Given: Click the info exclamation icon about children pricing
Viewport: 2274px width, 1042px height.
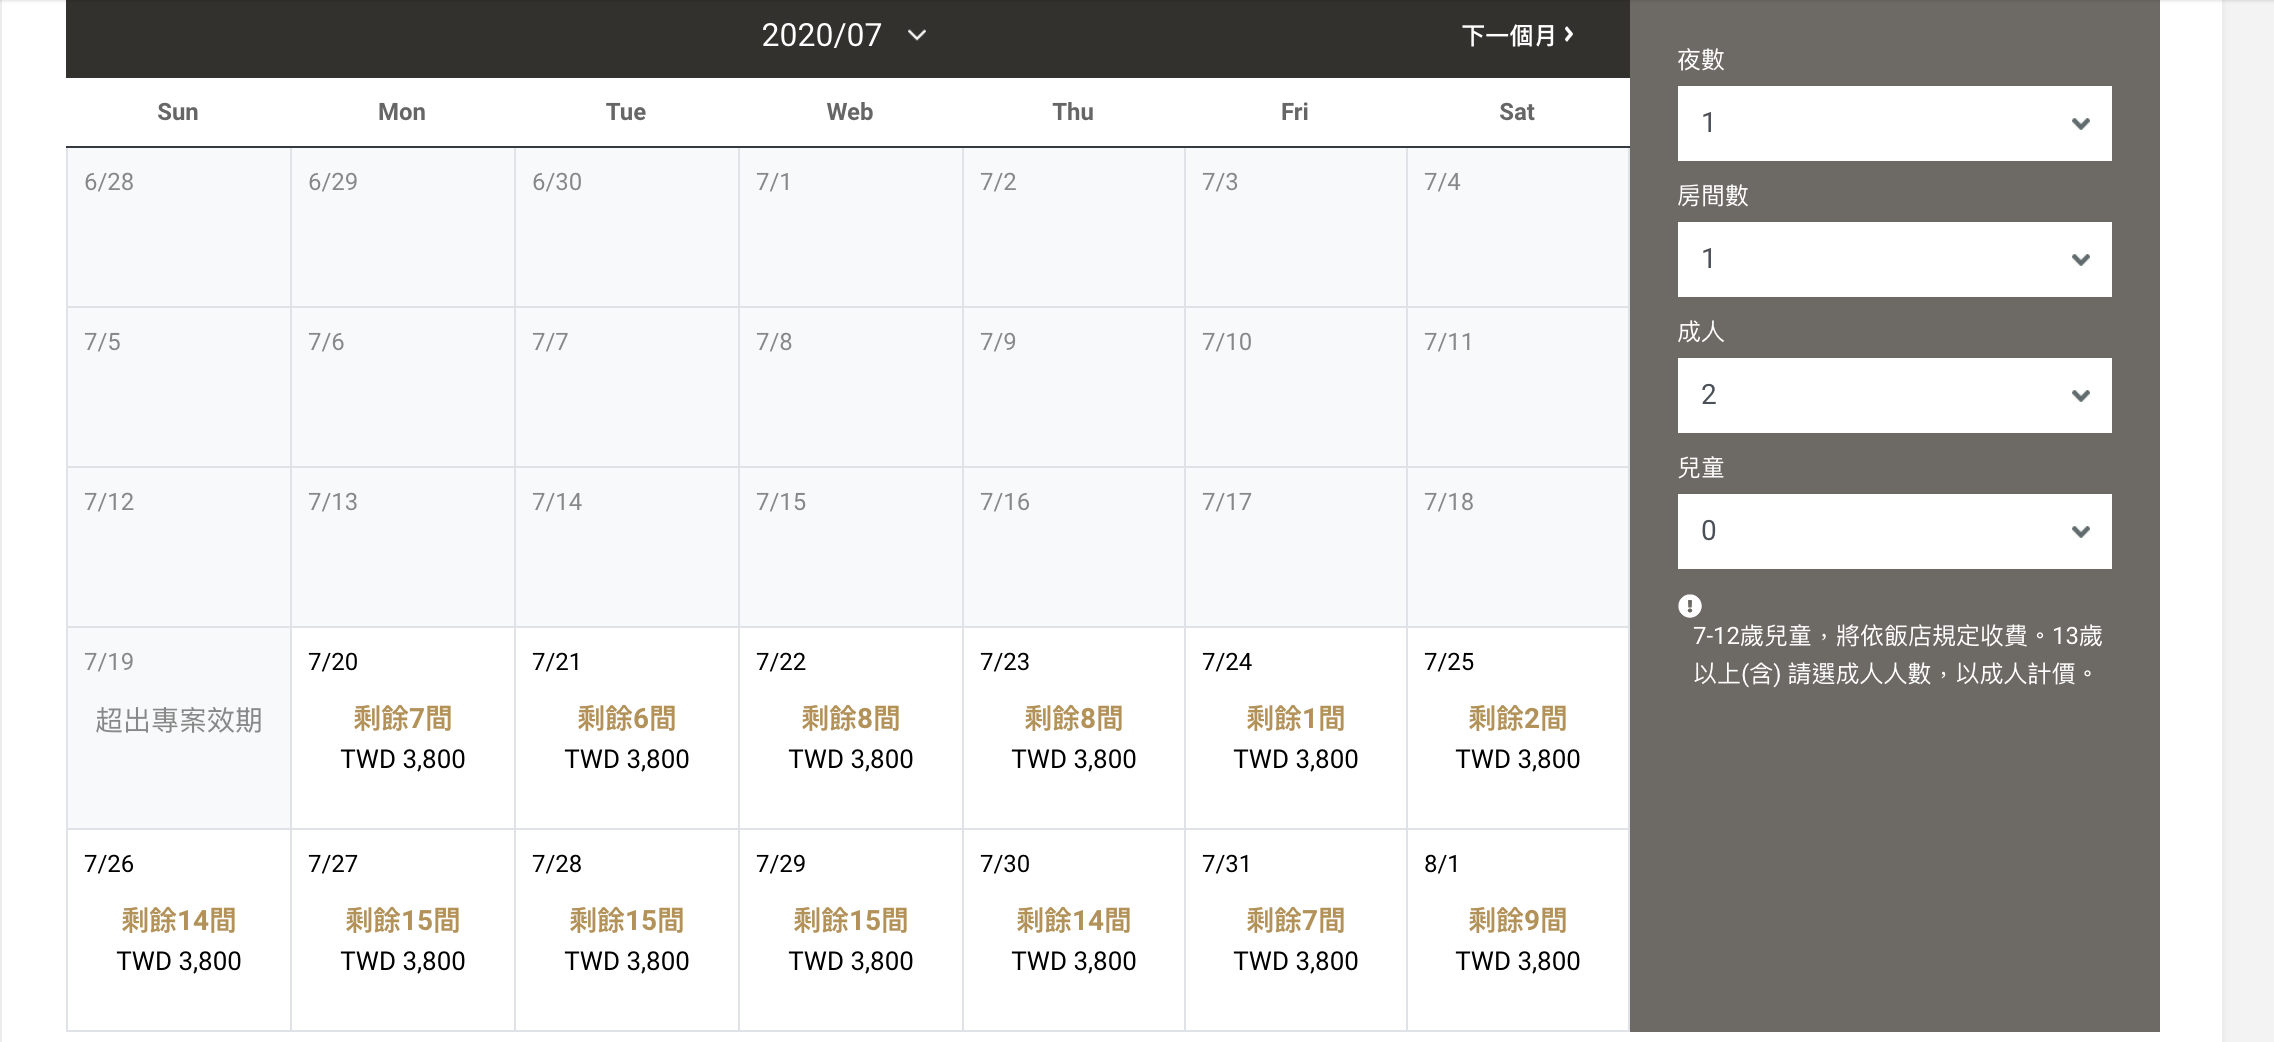Looking at the screenshot, I should point(1689,605).
